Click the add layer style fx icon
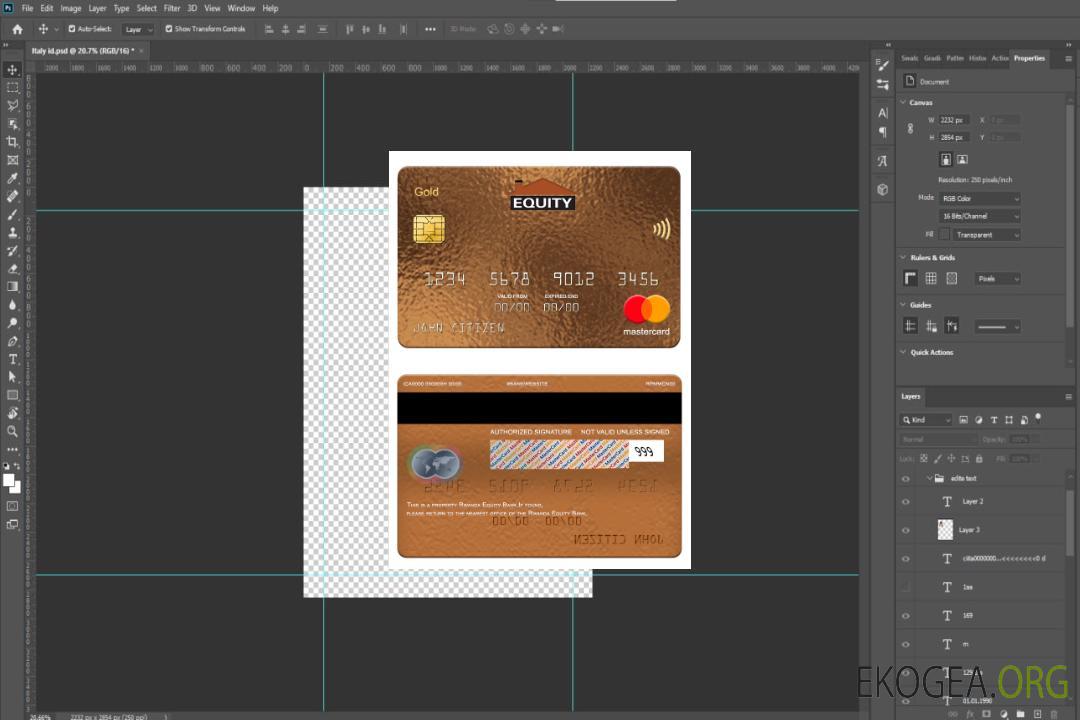The image size is (1080, 720). coord(970,714)
